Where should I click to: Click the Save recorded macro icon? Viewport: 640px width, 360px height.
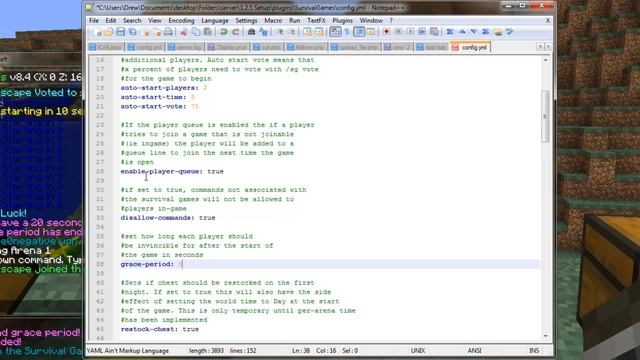tap(434, 32)
